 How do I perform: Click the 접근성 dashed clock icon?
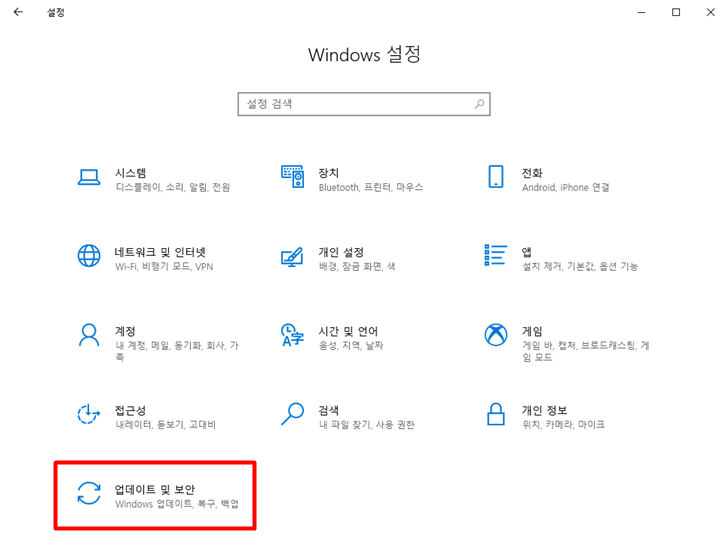pyautogui.click(x=89, y=414)
